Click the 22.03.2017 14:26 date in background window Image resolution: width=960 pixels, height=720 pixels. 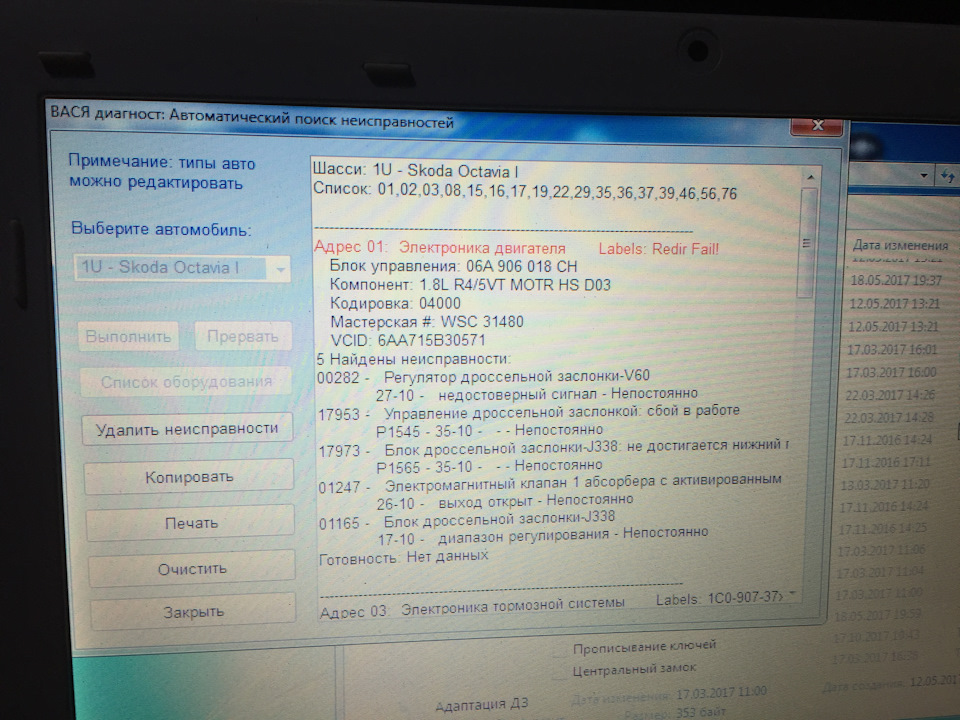click(x=890, y=395)
